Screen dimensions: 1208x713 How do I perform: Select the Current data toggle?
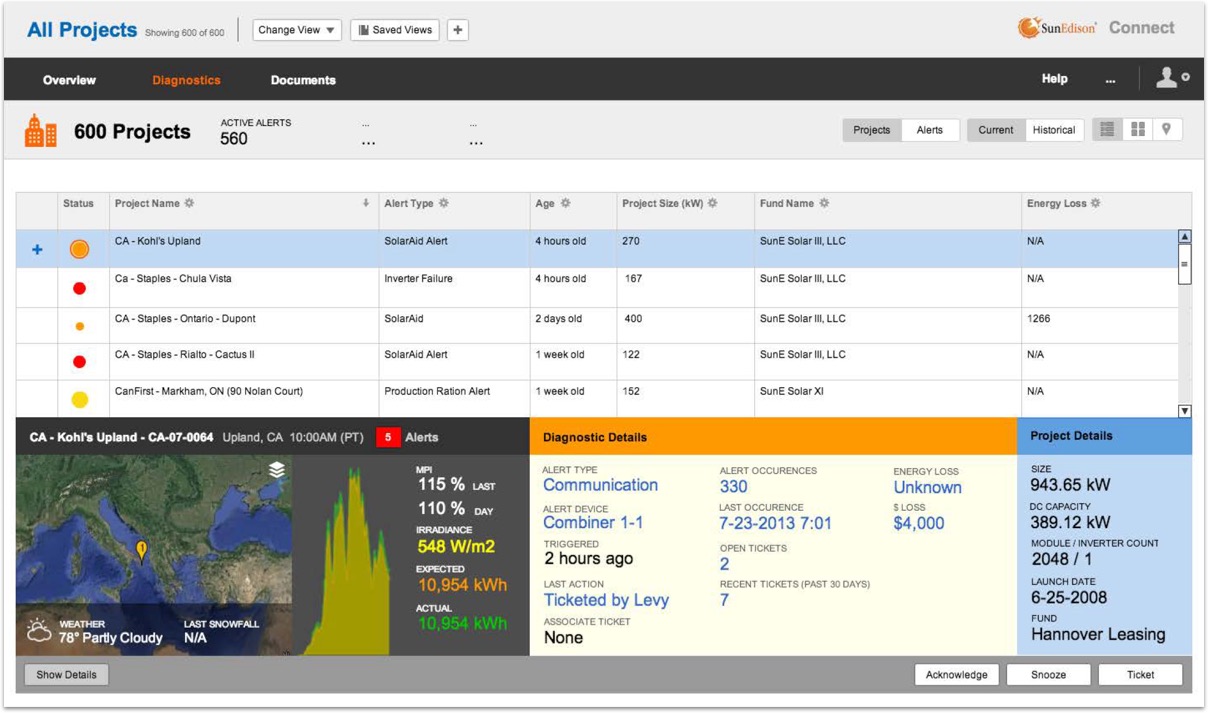(995, 130)
